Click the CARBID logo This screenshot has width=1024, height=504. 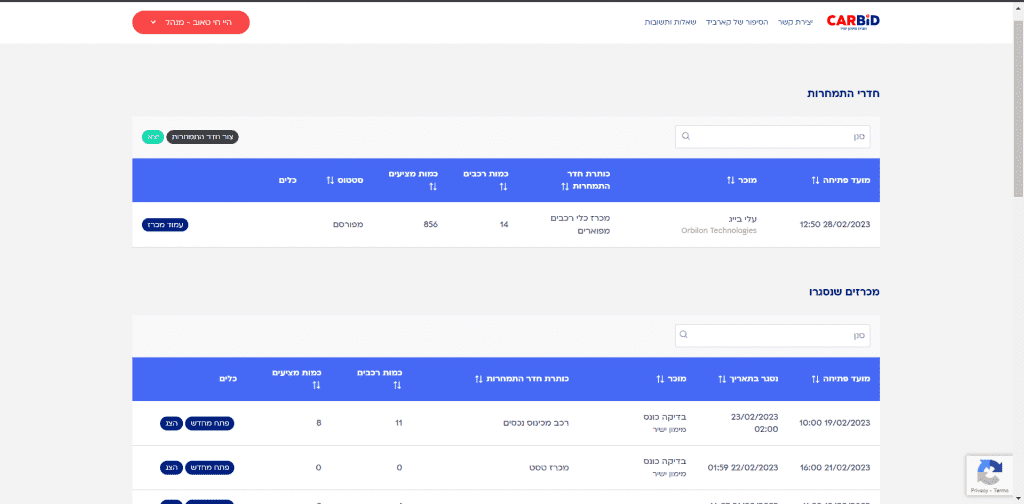[x=853, y=21]
